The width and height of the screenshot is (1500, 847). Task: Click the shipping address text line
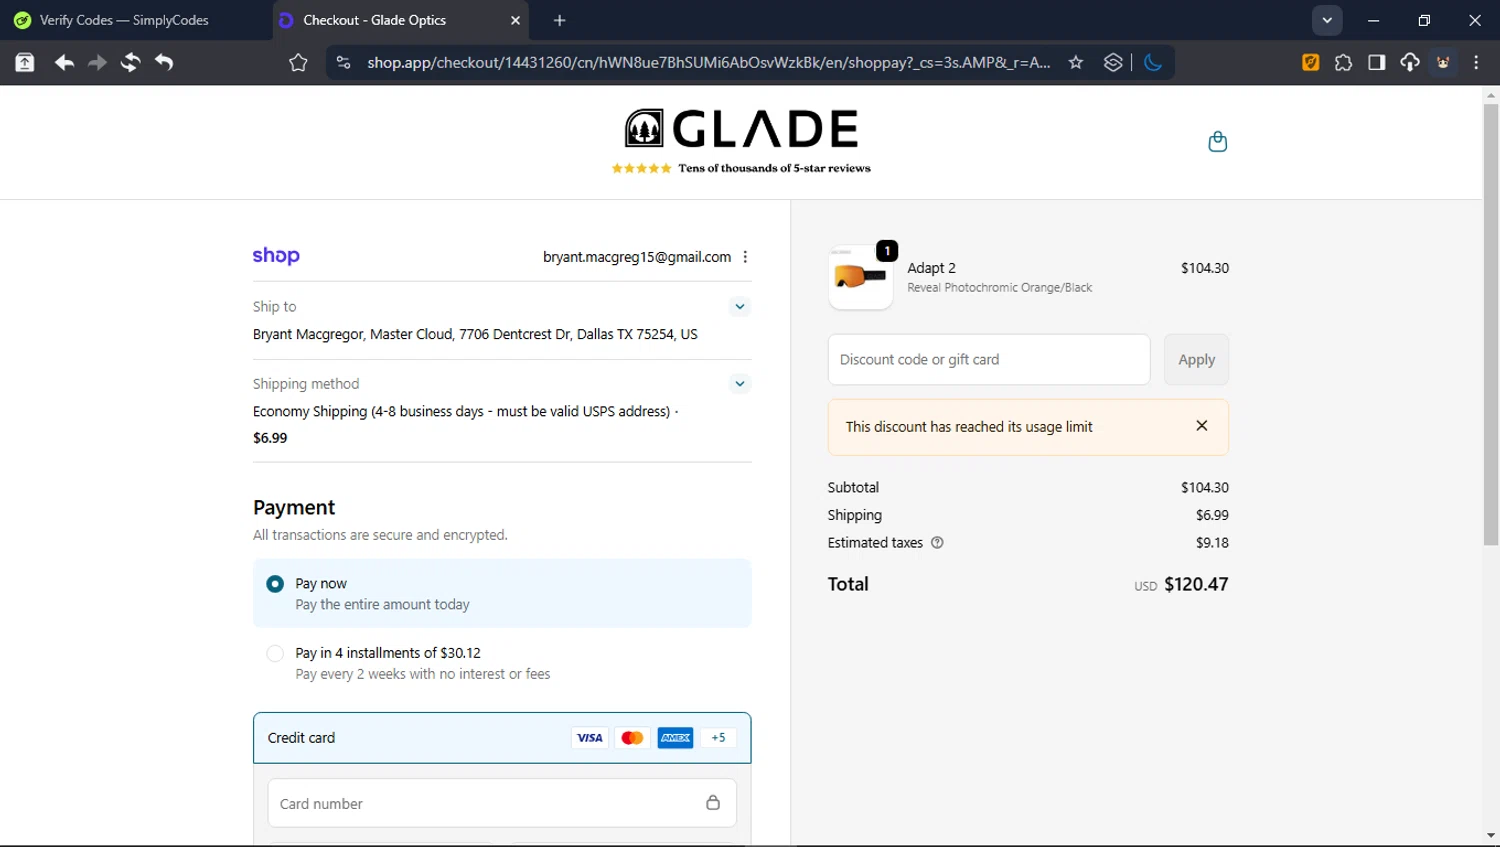point(475,334)
